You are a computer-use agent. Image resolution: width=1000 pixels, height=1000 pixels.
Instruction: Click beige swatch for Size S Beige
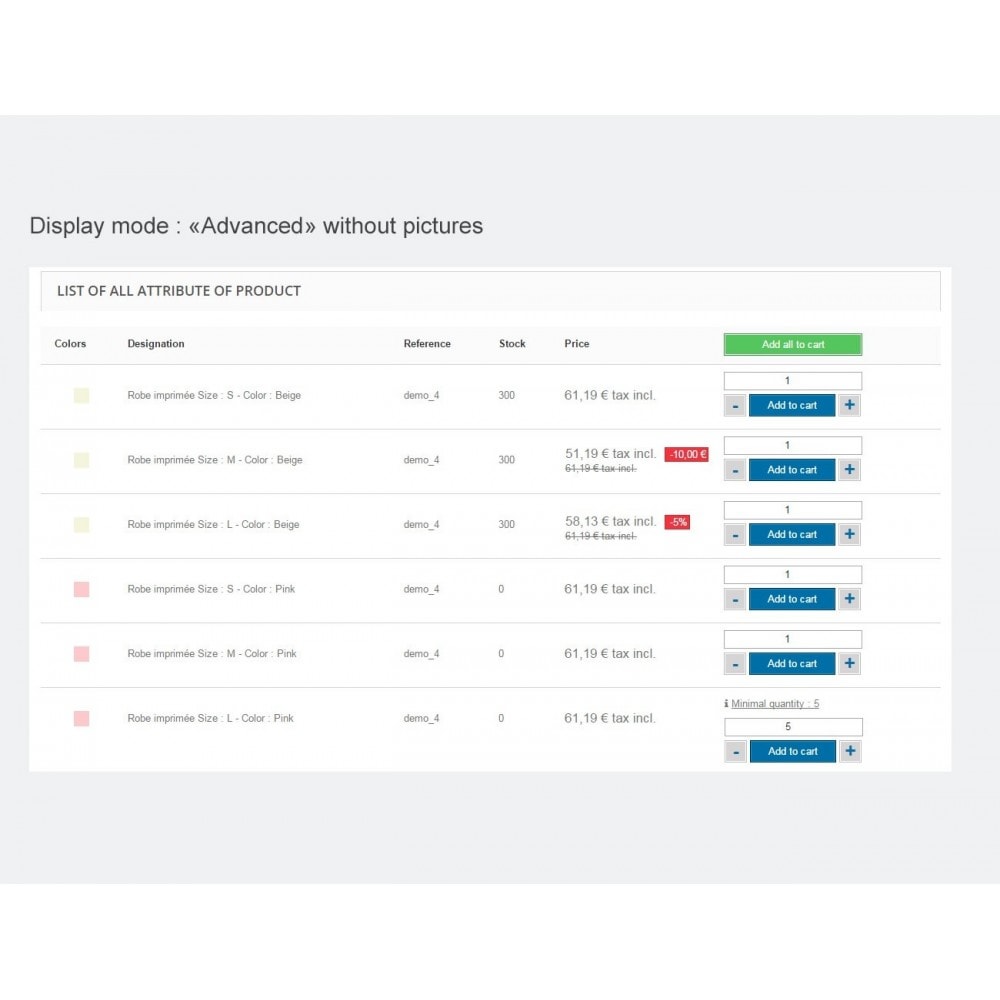pyautogui.click(x=81, y=395)
